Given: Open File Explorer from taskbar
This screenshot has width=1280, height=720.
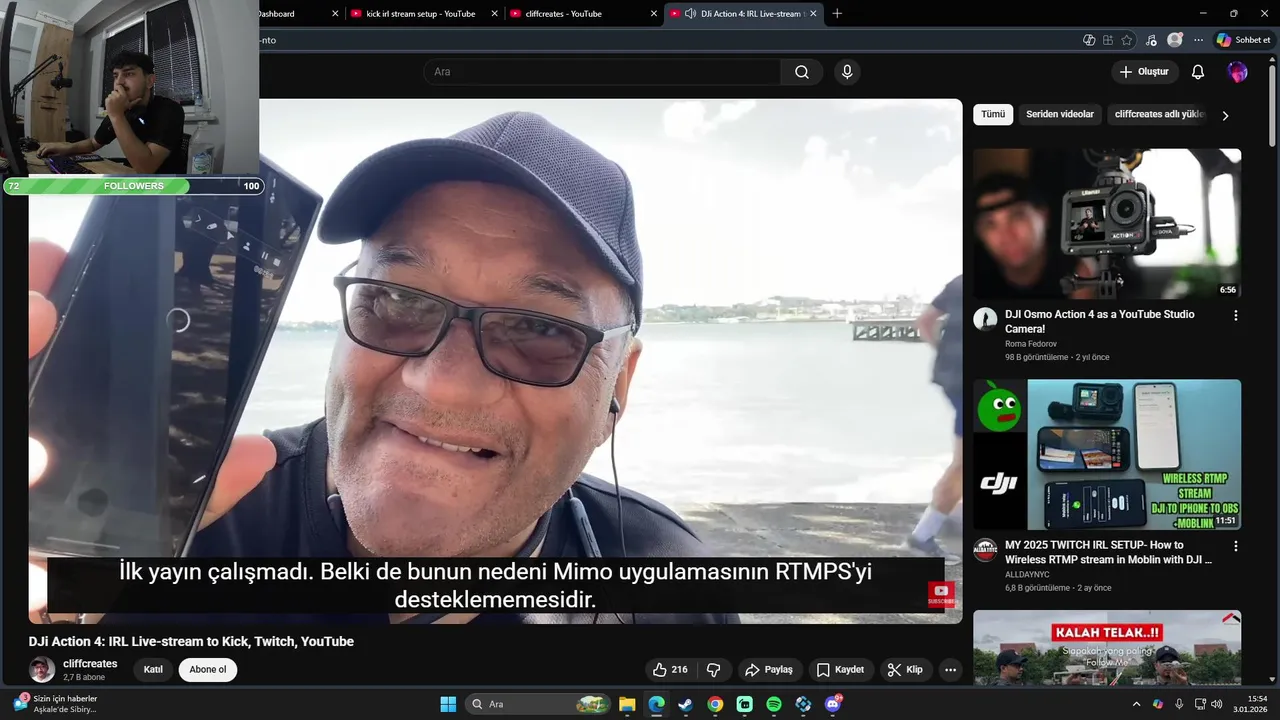Looking at the screenshot, I should point(627,704).
